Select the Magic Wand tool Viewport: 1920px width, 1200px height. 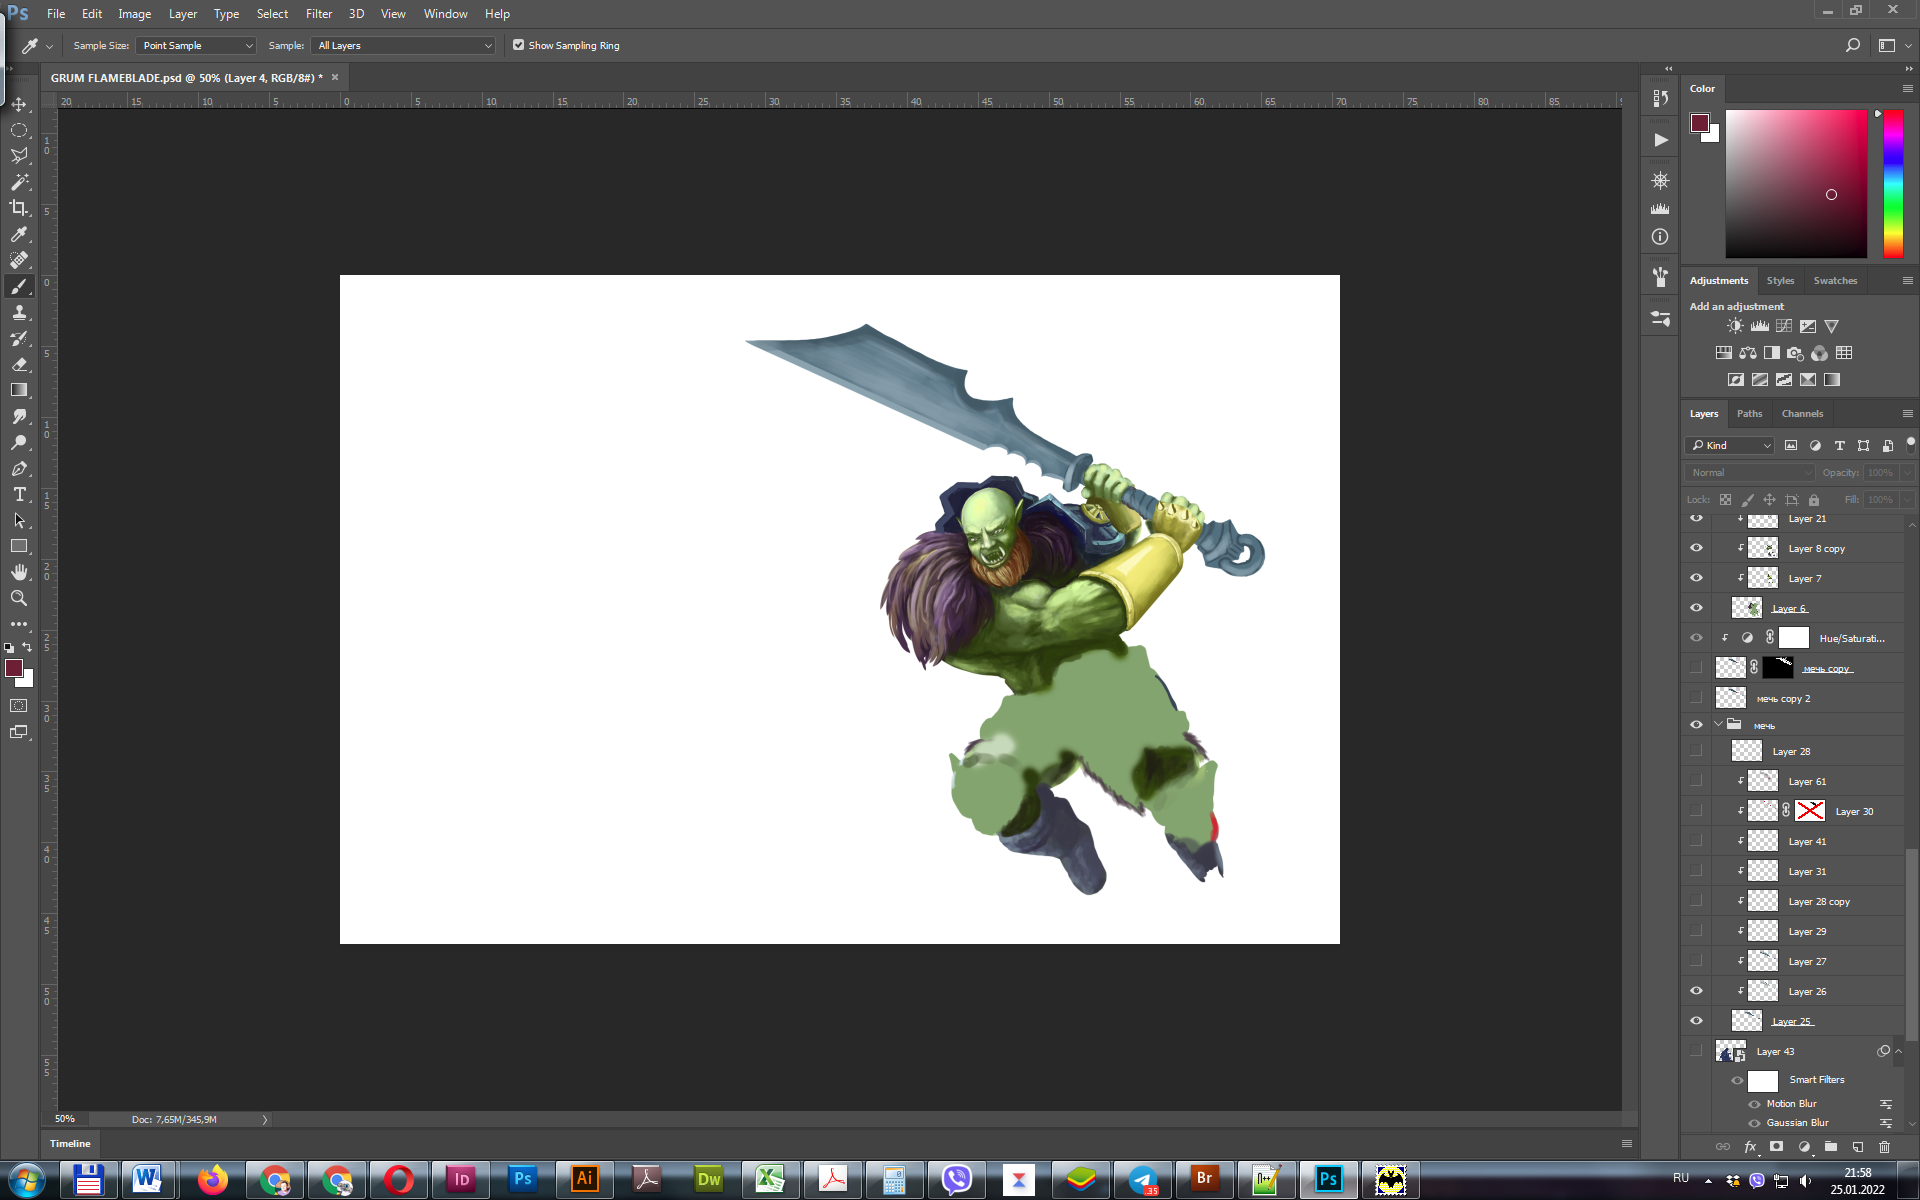coord(19,182)
